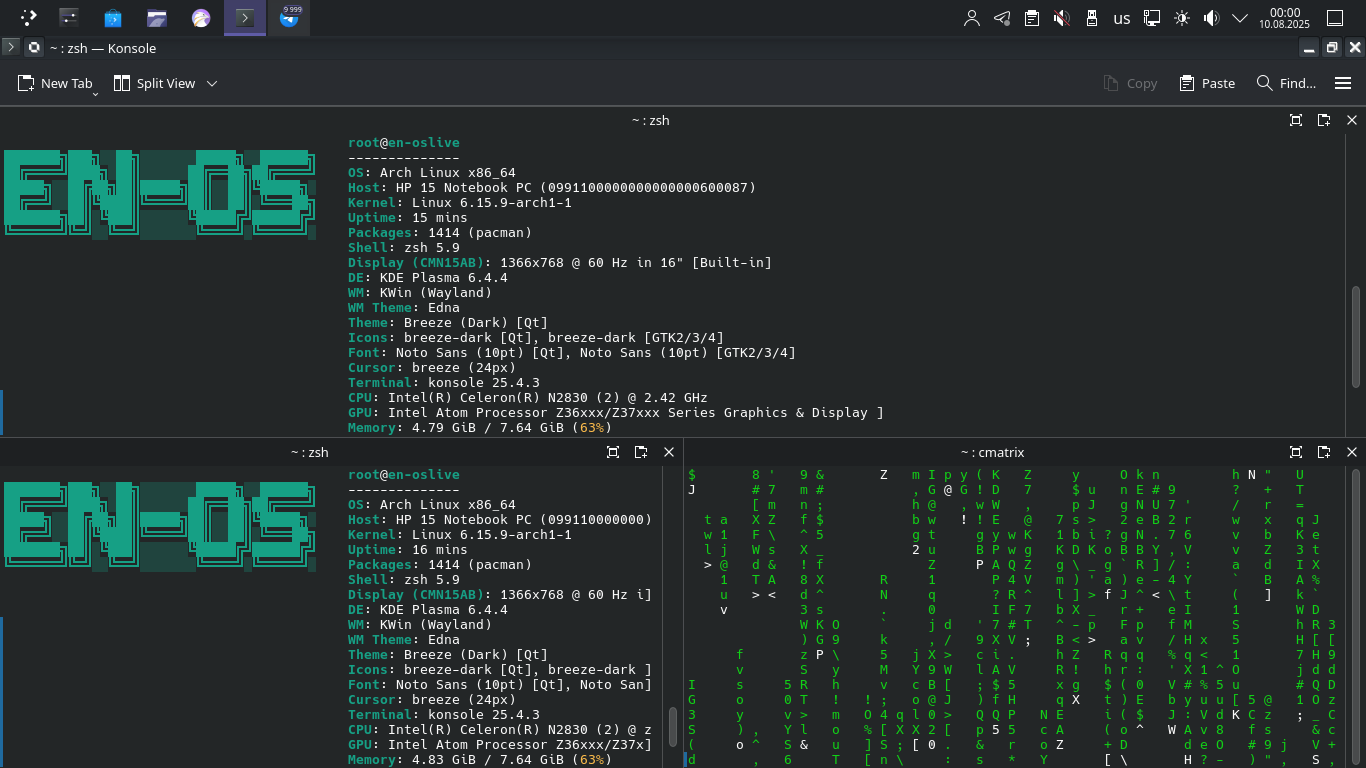
Task: Click the full 'Host: HP 15 Notebook PC' line in top pane
Action: coord(552,188)
